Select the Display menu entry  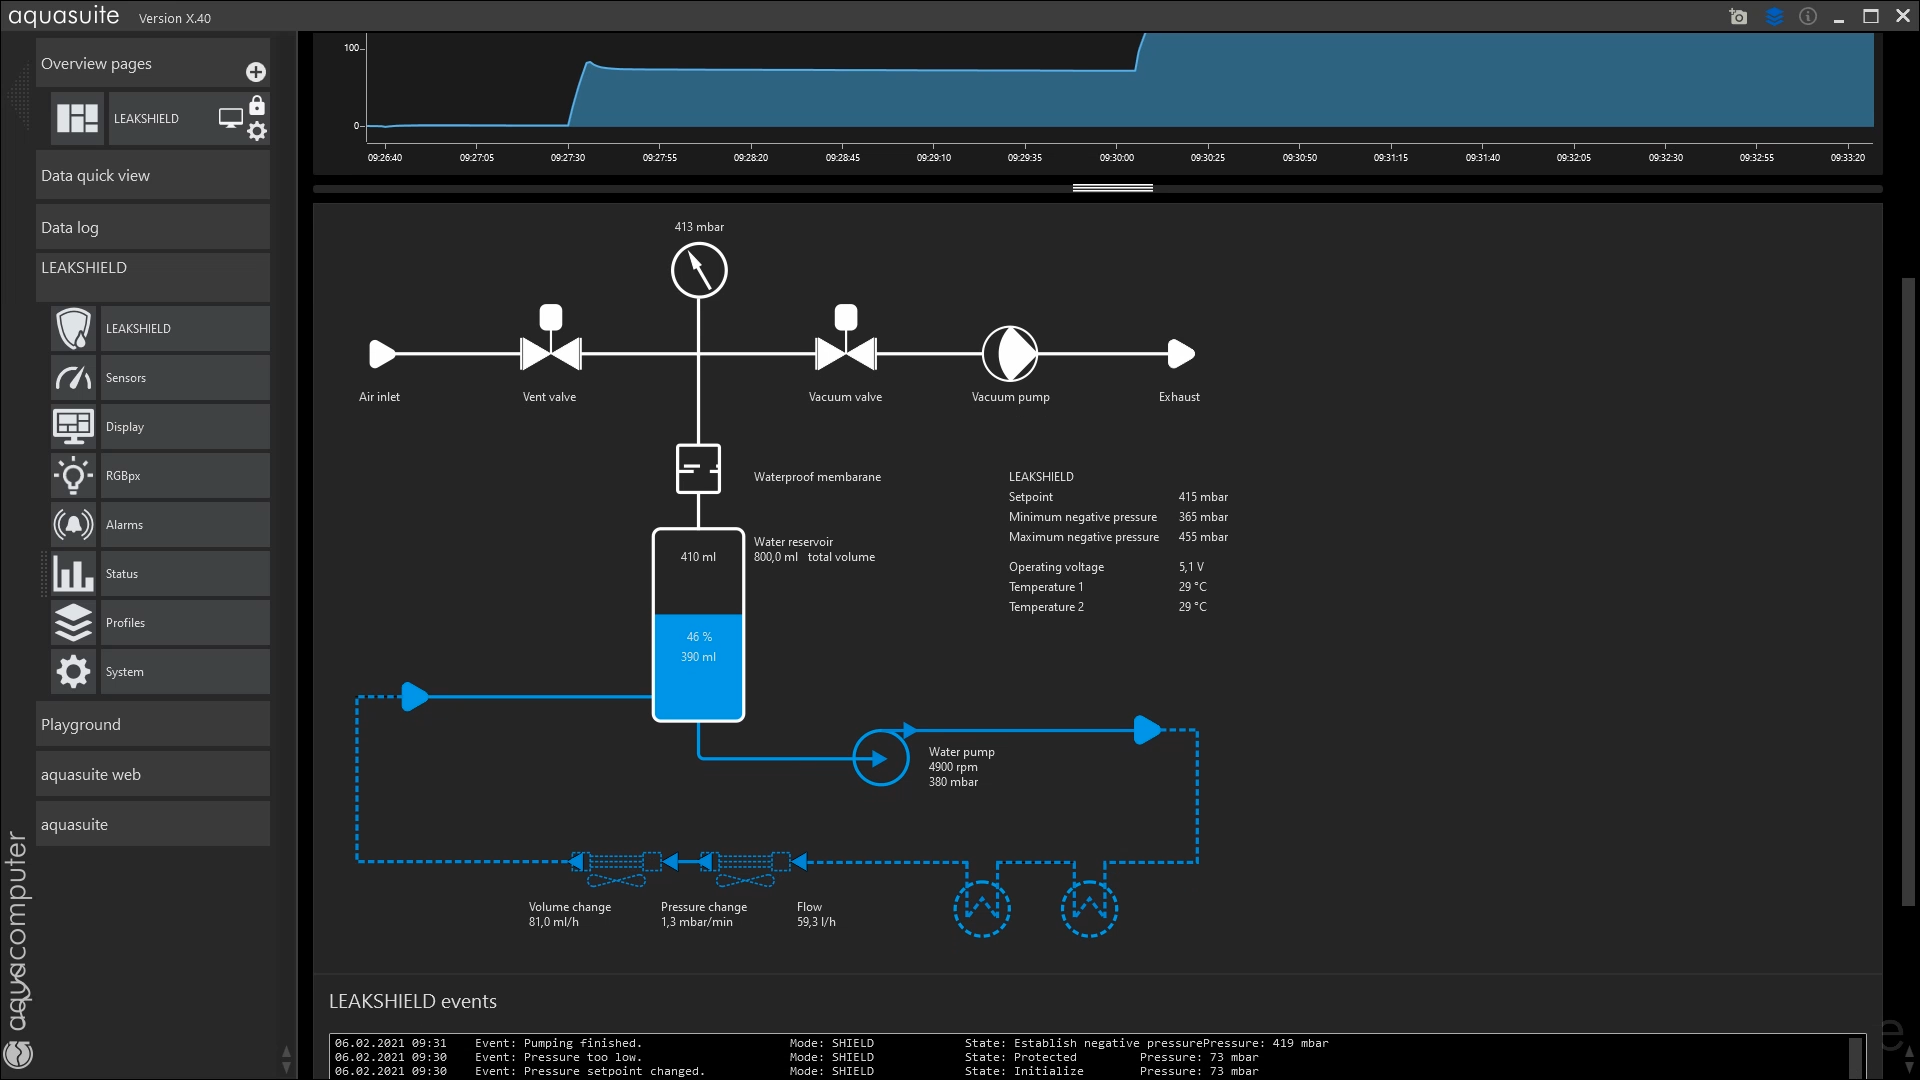click(185, 426)
